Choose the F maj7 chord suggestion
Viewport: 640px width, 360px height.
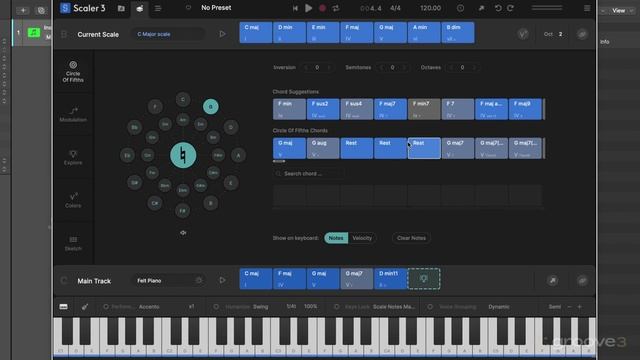390,109
